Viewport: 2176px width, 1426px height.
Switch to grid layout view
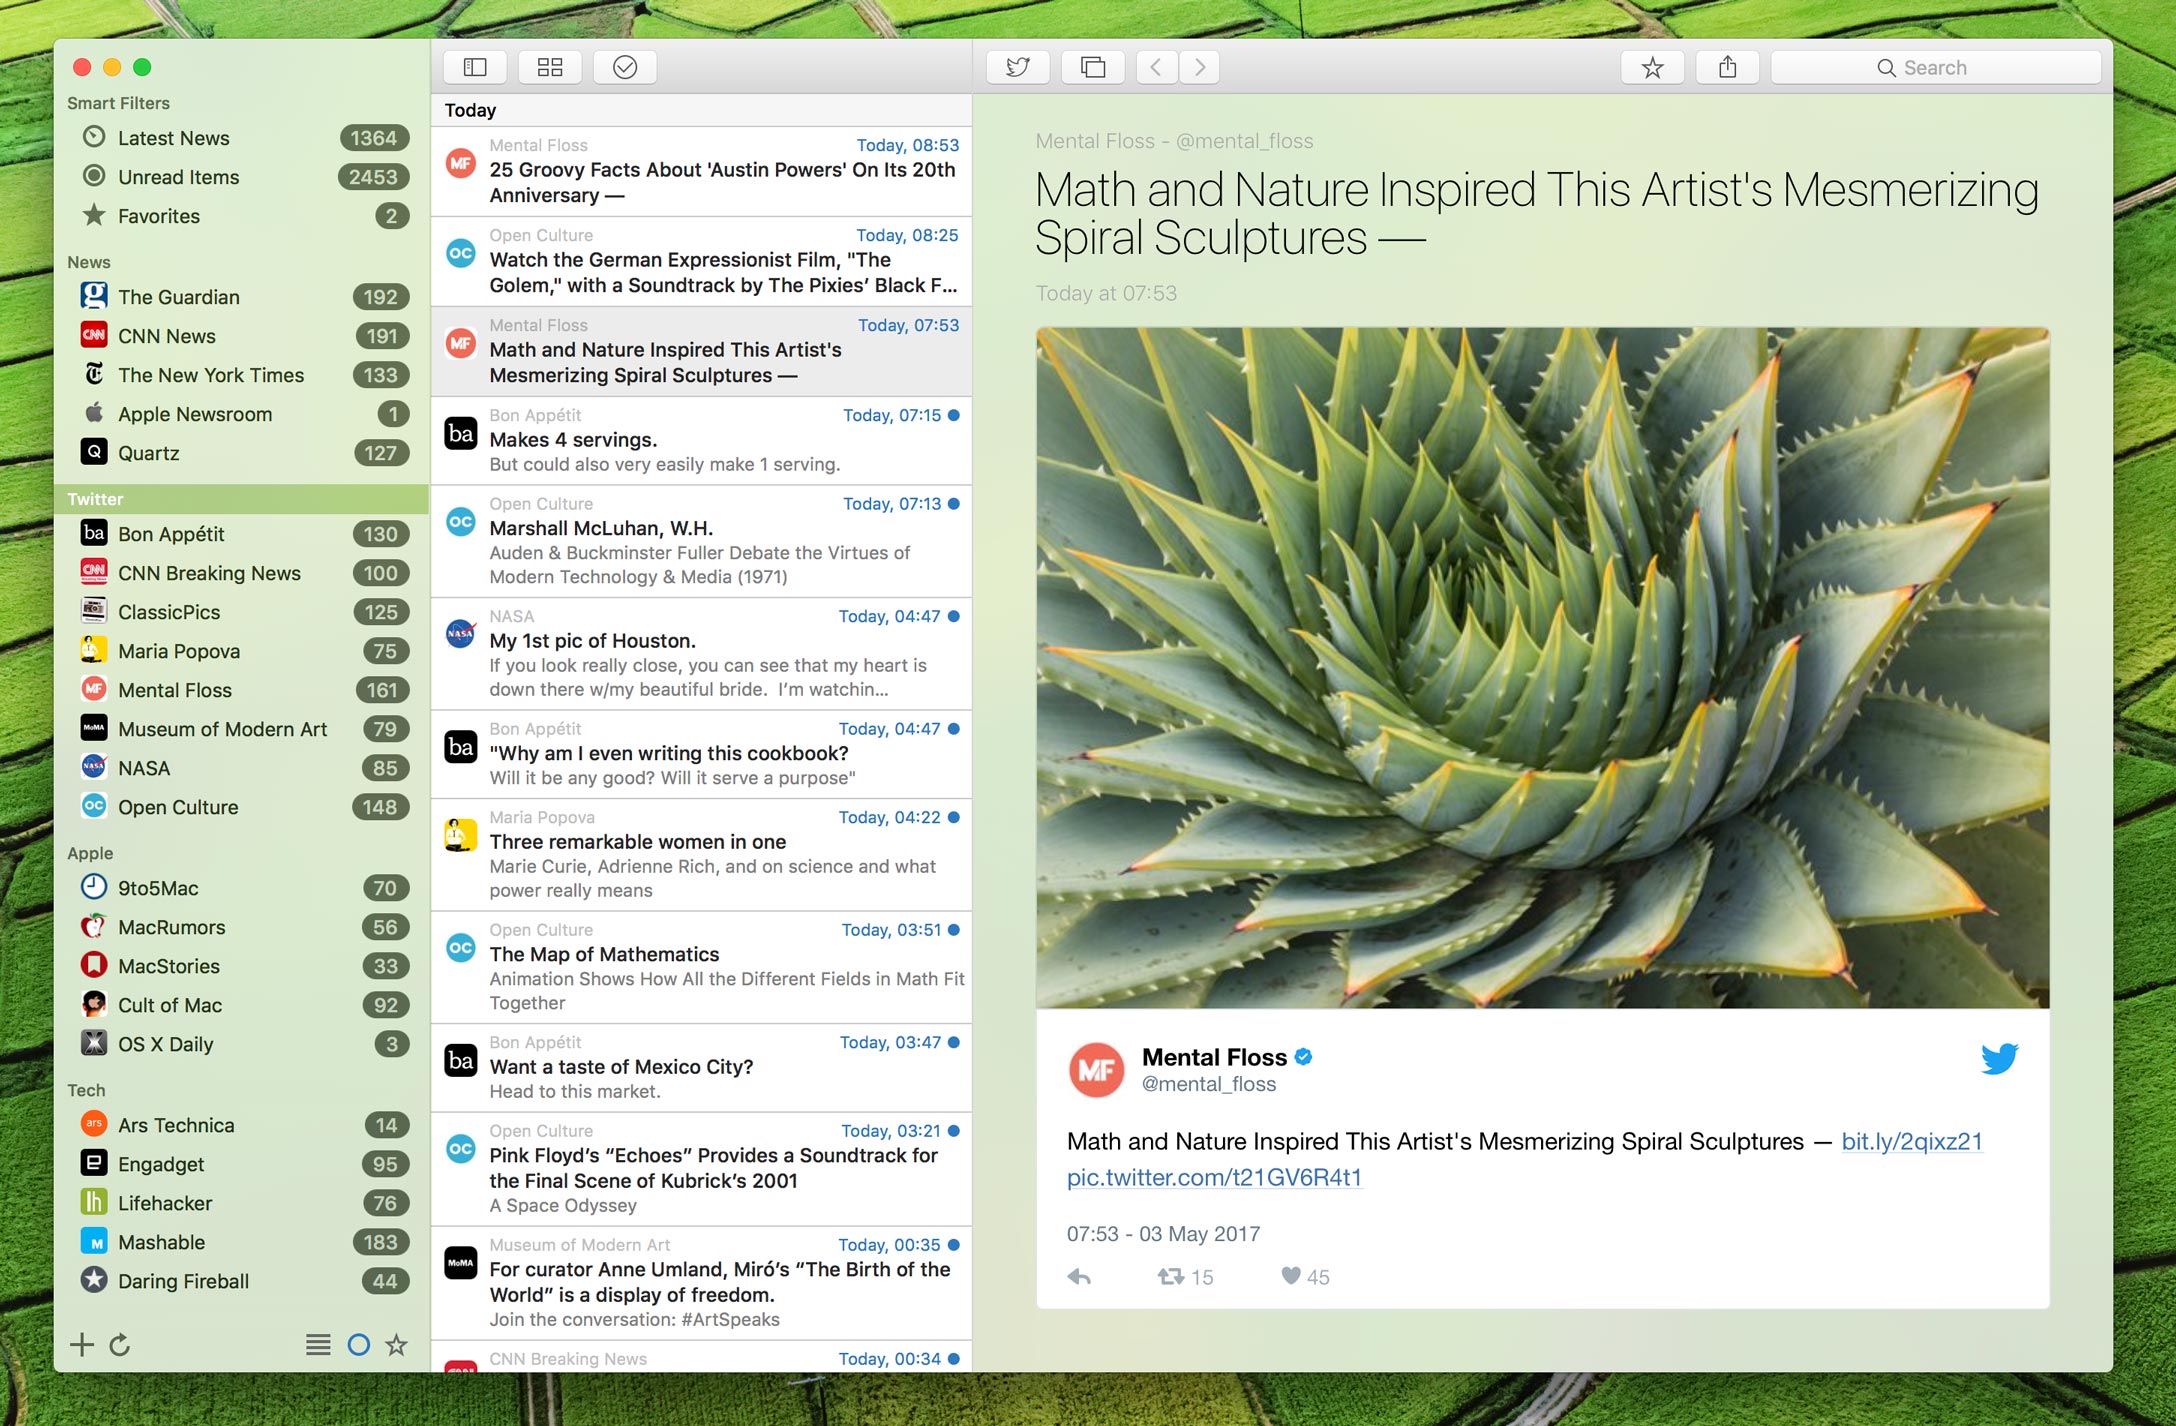550,67
